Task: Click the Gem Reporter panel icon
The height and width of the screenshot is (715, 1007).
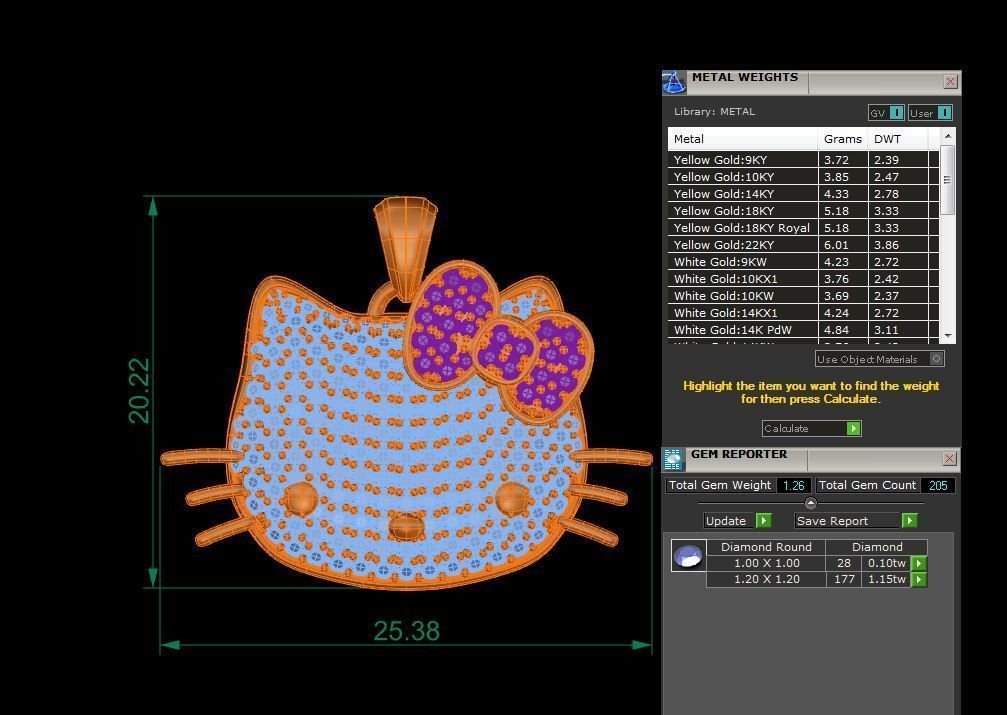Action: pyautogui.click(x=673, y=459)
